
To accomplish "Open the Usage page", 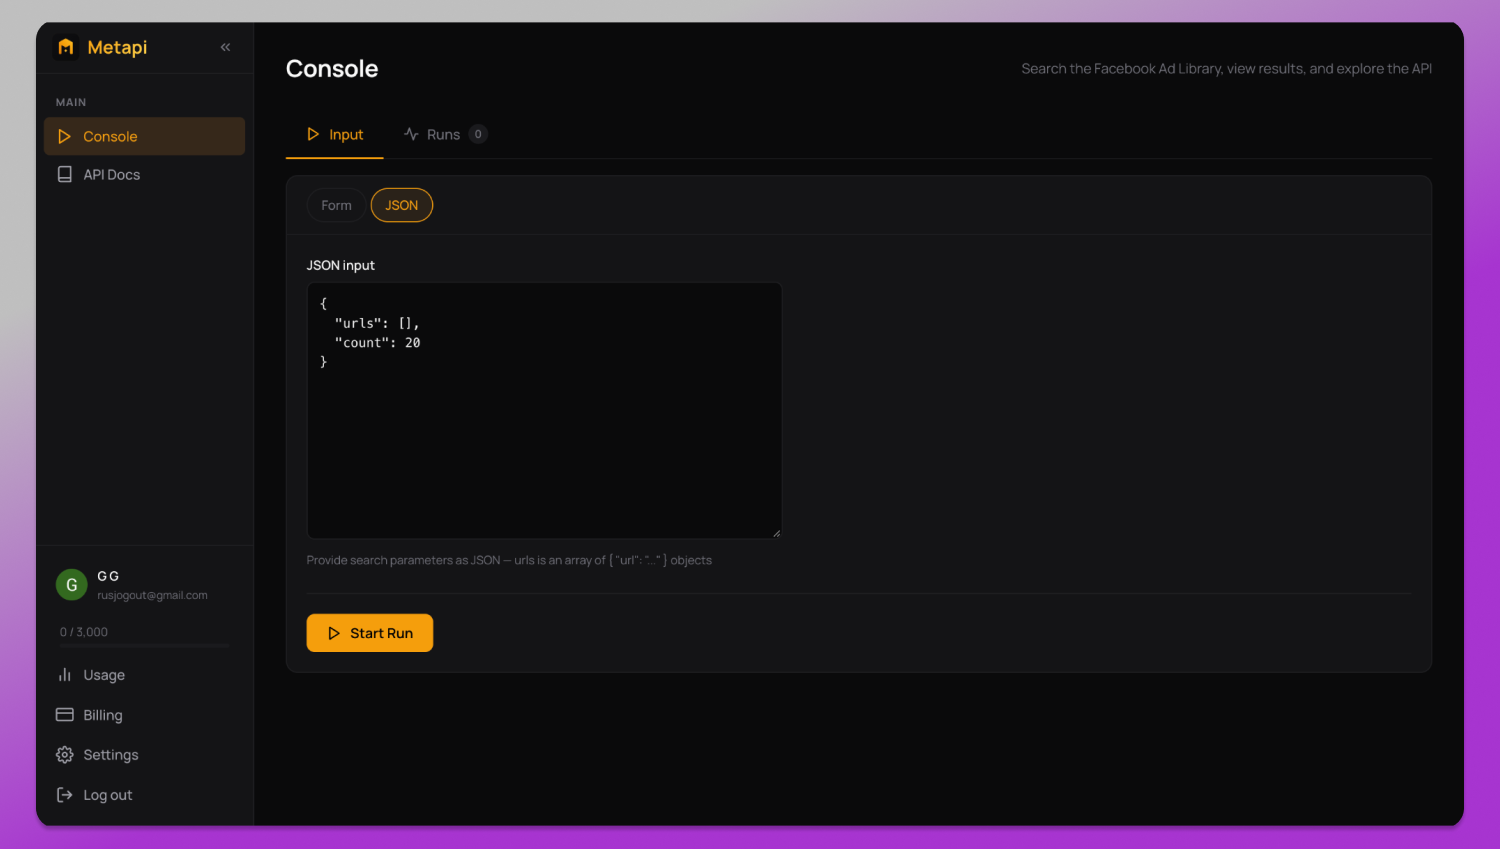I will point(144,675).
